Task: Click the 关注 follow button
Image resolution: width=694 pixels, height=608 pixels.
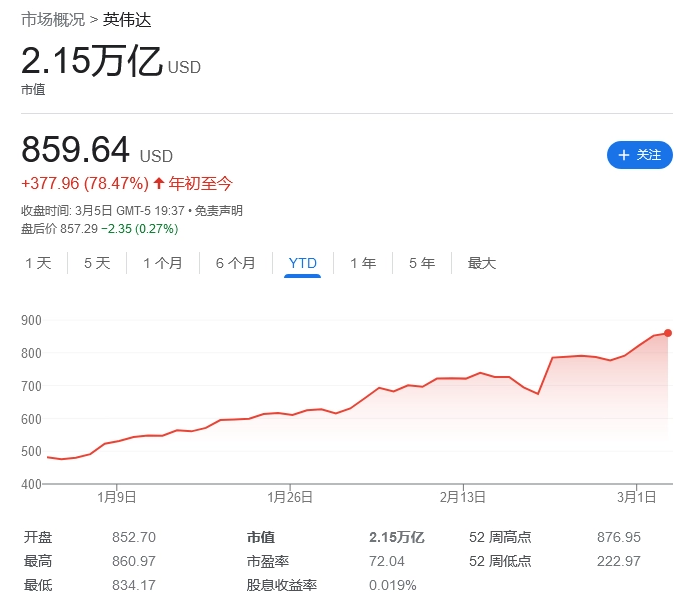Action: tap(640, 155)
